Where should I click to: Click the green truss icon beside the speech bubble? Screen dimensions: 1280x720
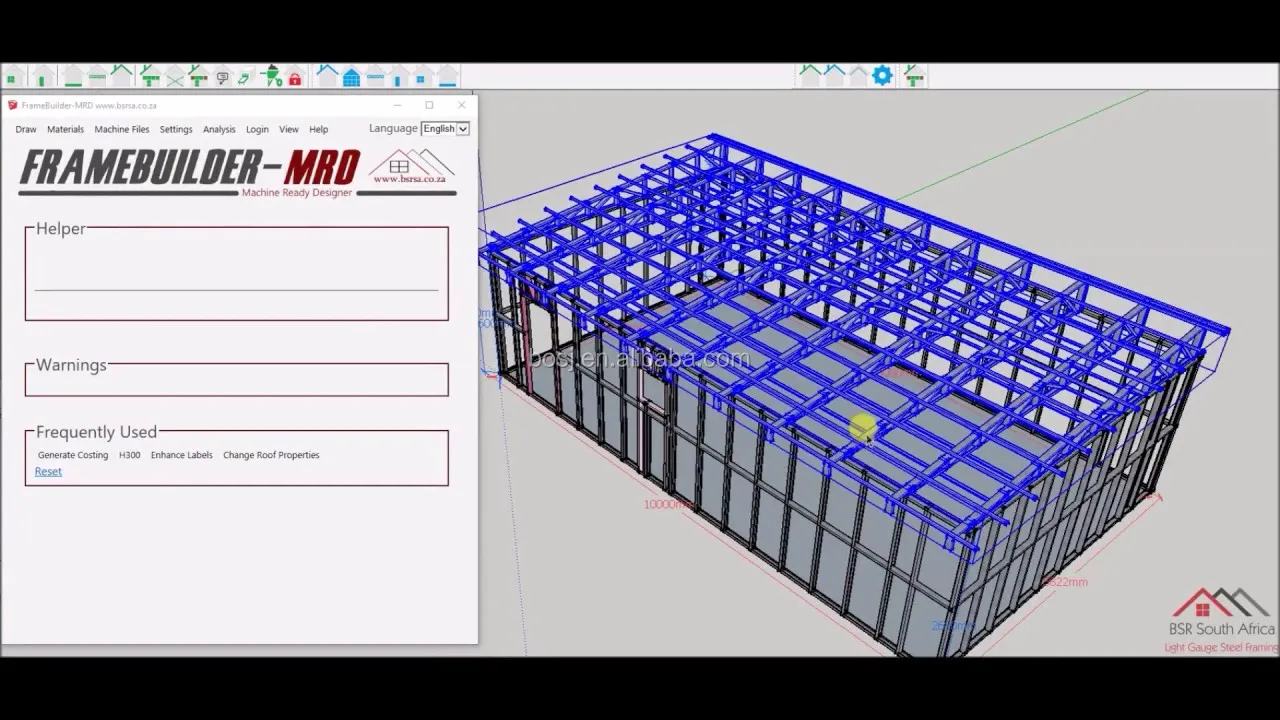(x=198, y=76)
